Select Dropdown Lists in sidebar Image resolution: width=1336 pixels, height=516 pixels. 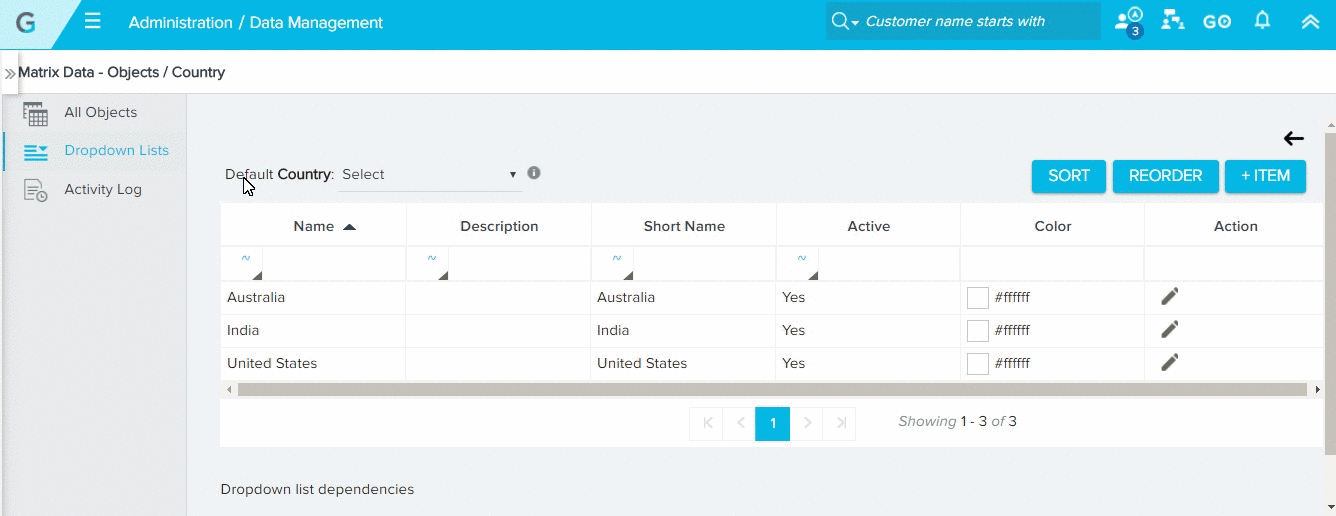(x=116, y=150)
